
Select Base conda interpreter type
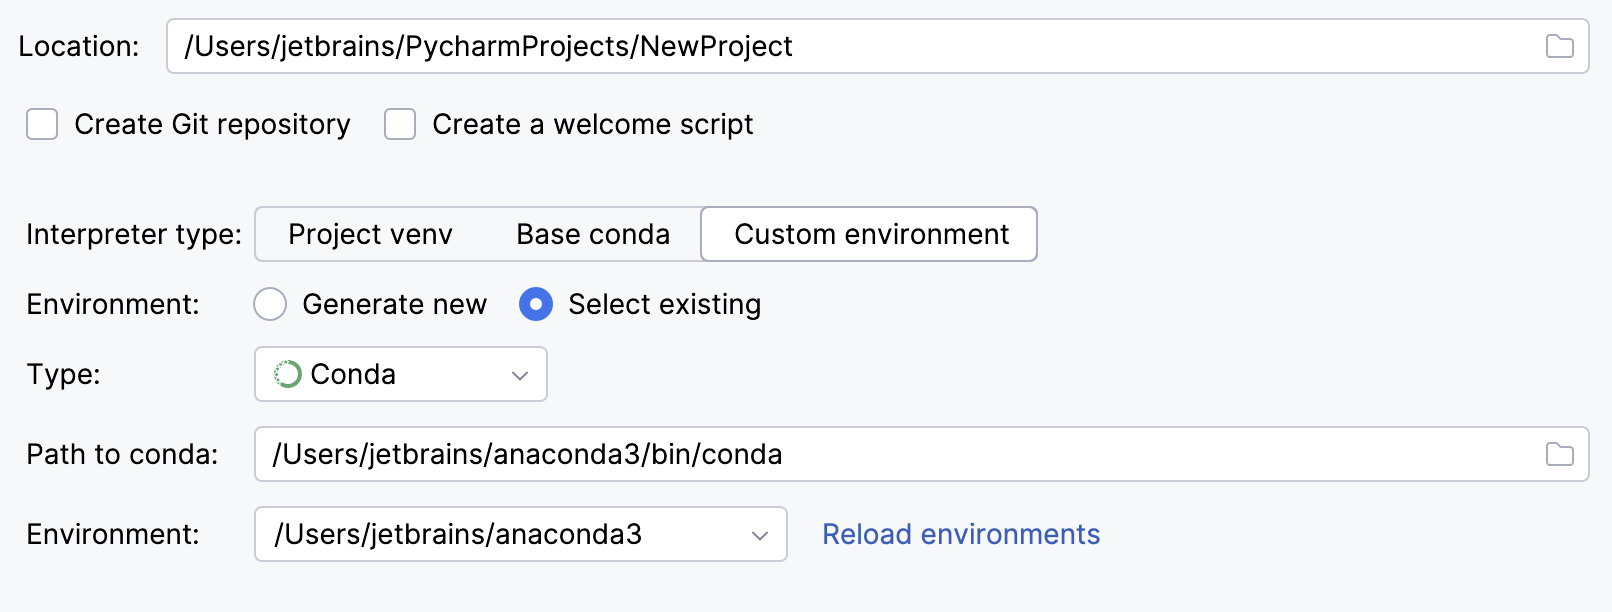tap(592, 234)
